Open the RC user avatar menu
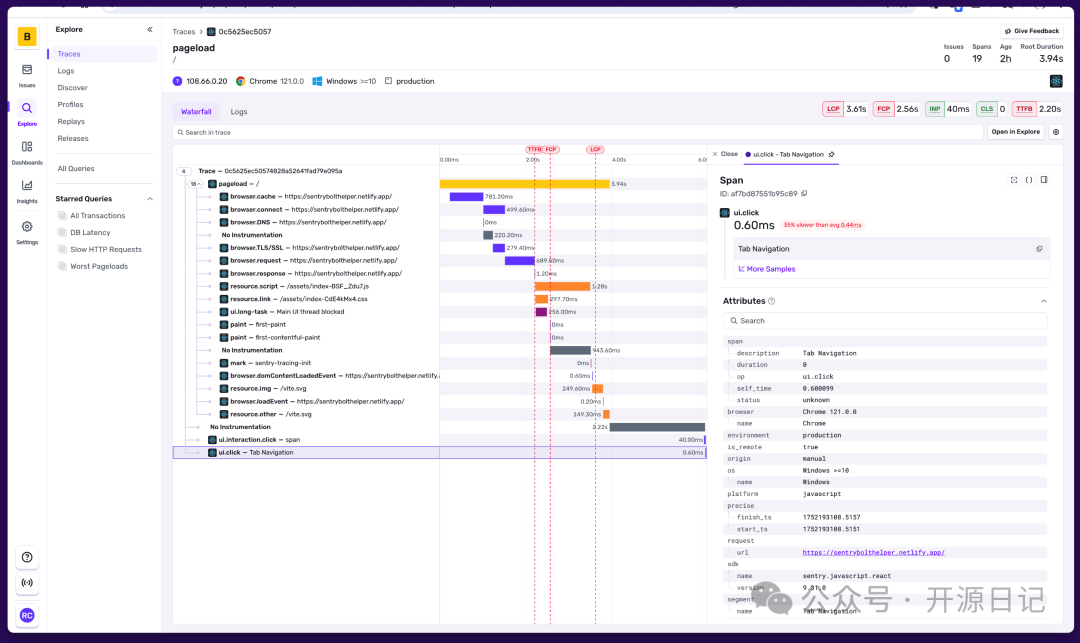 pyautogui.click(x=27, y=615)
